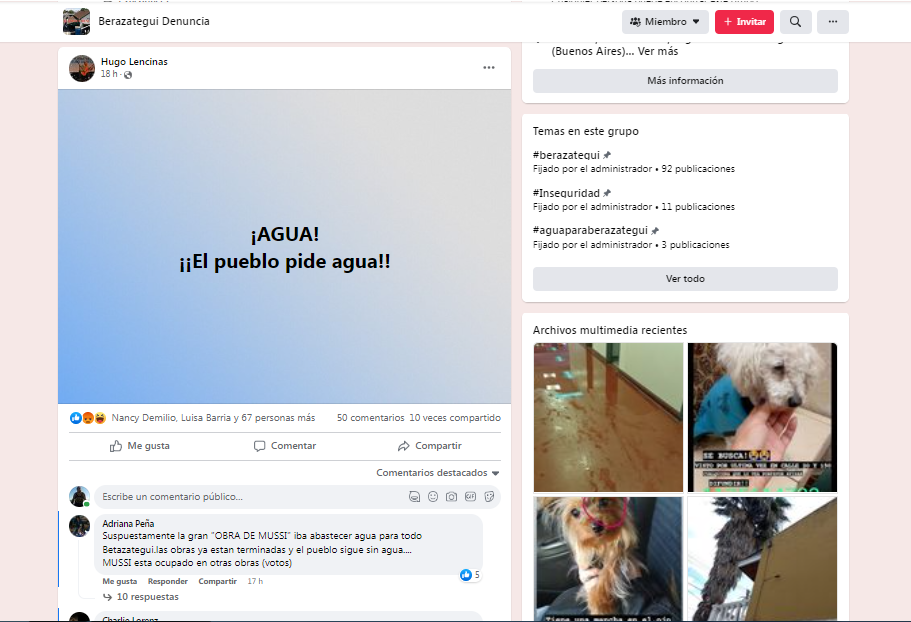Click the search magnifier icon in group header

pyautogui.click(x=795, y=21)
